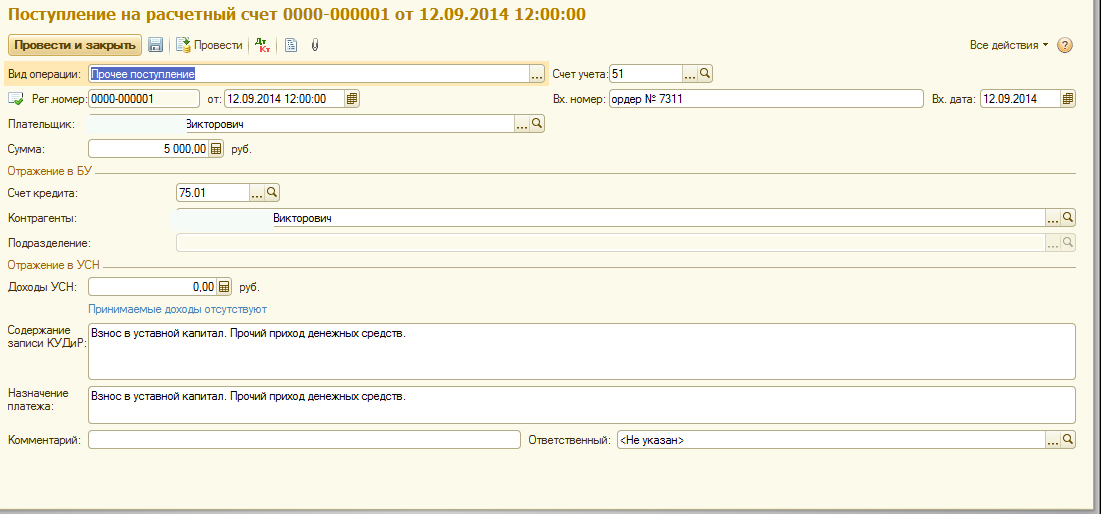Open the selection ellipsis for 'Счет учета'
This screenshot has height=514, width=1101.
tap(690, 74)
